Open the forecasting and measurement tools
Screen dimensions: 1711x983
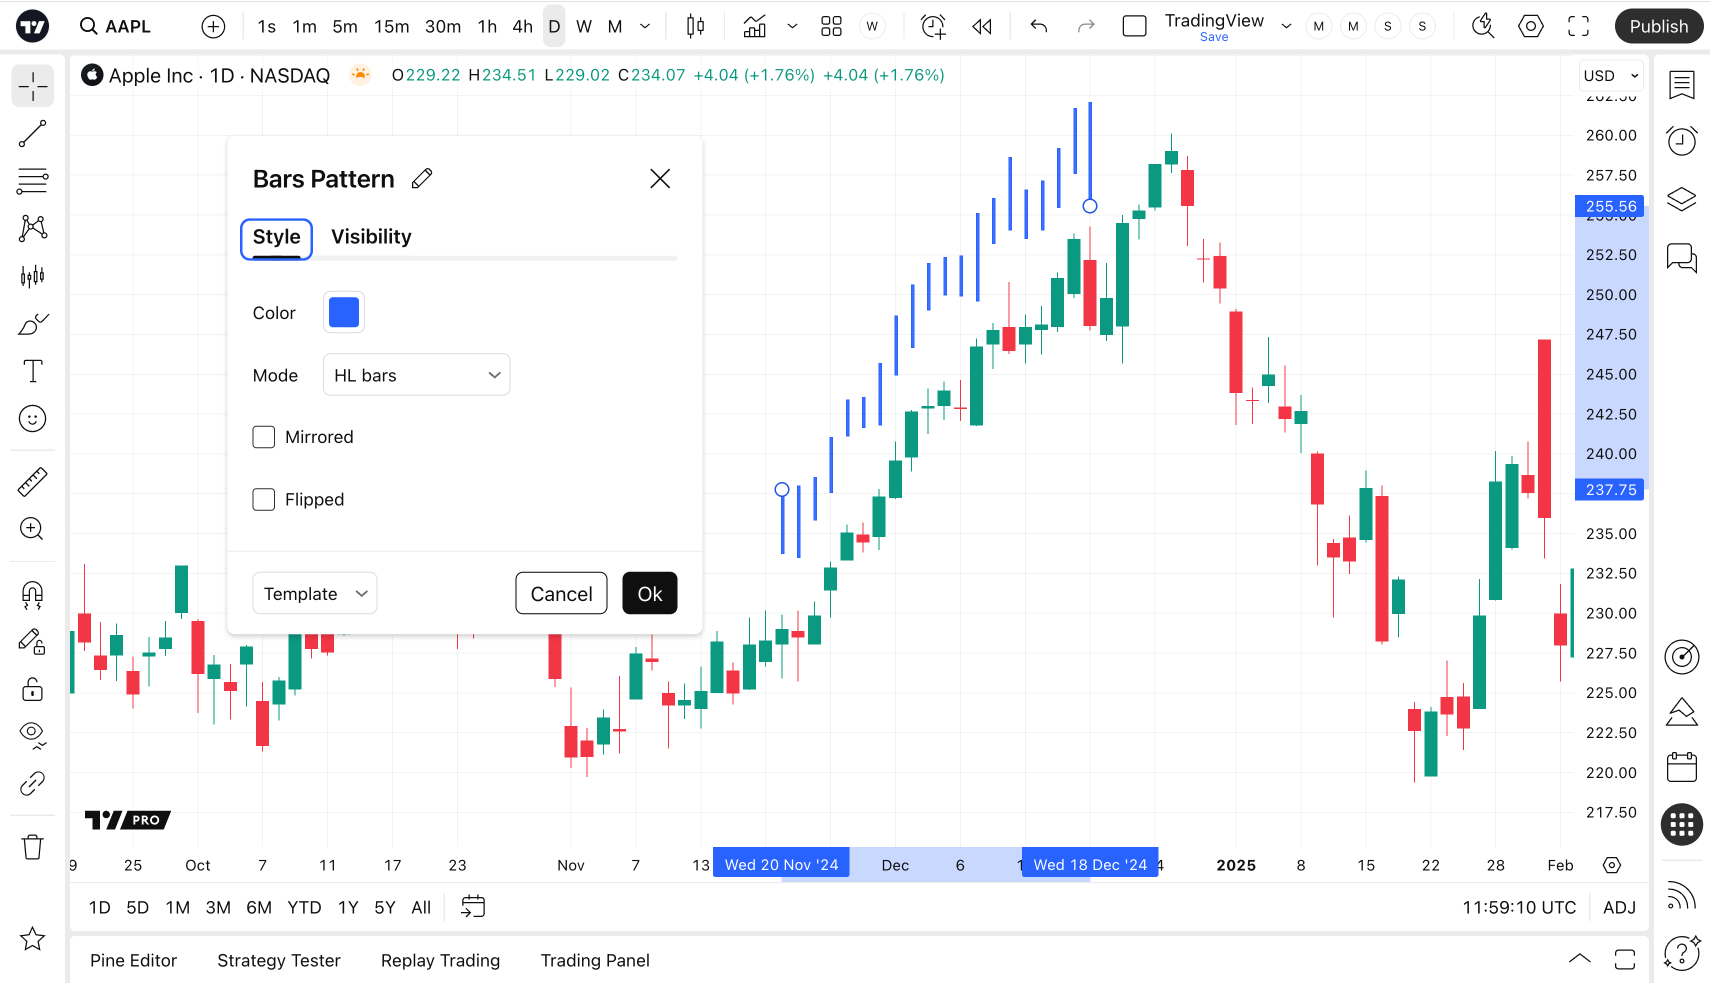[x=33, y=276]
